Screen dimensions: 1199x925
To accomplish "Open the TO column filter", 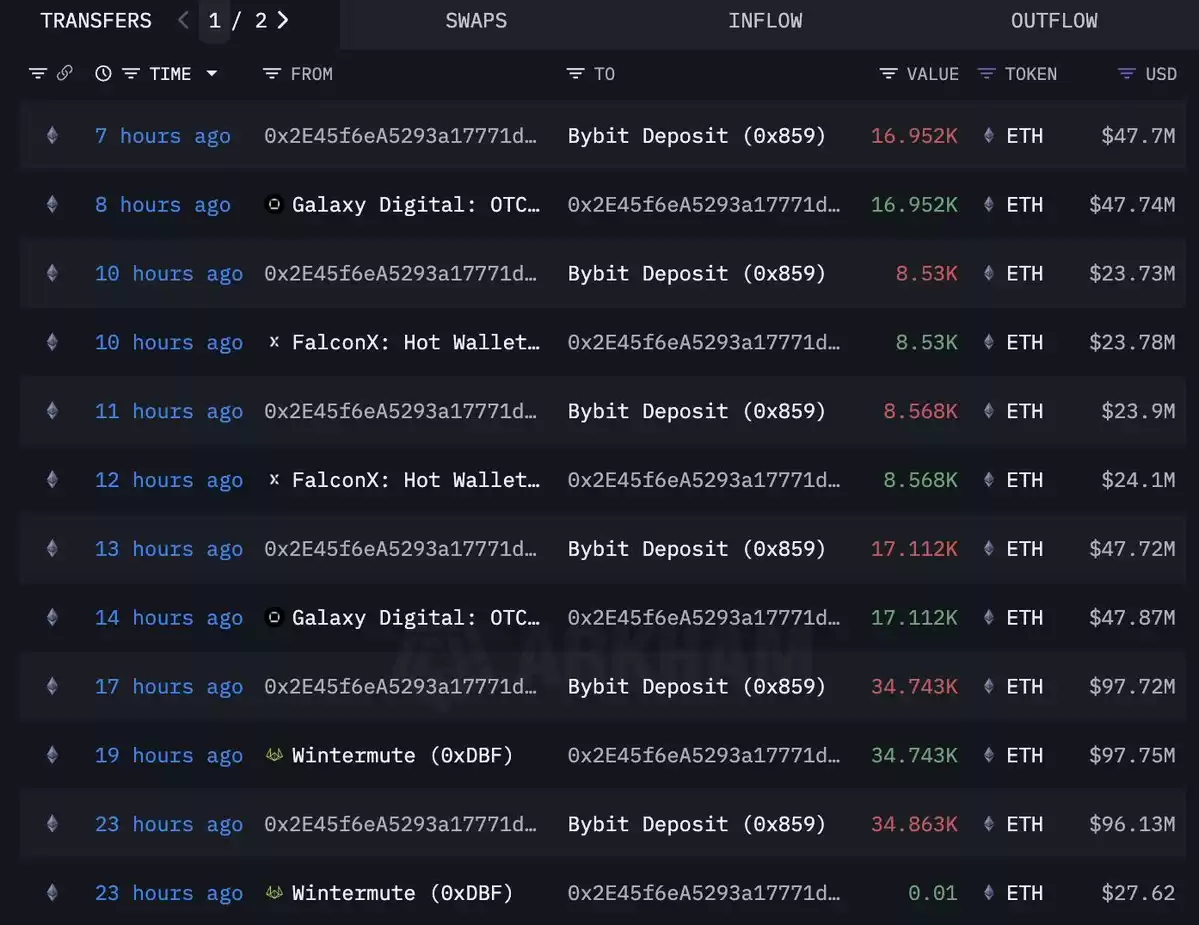I will (575, 73).
